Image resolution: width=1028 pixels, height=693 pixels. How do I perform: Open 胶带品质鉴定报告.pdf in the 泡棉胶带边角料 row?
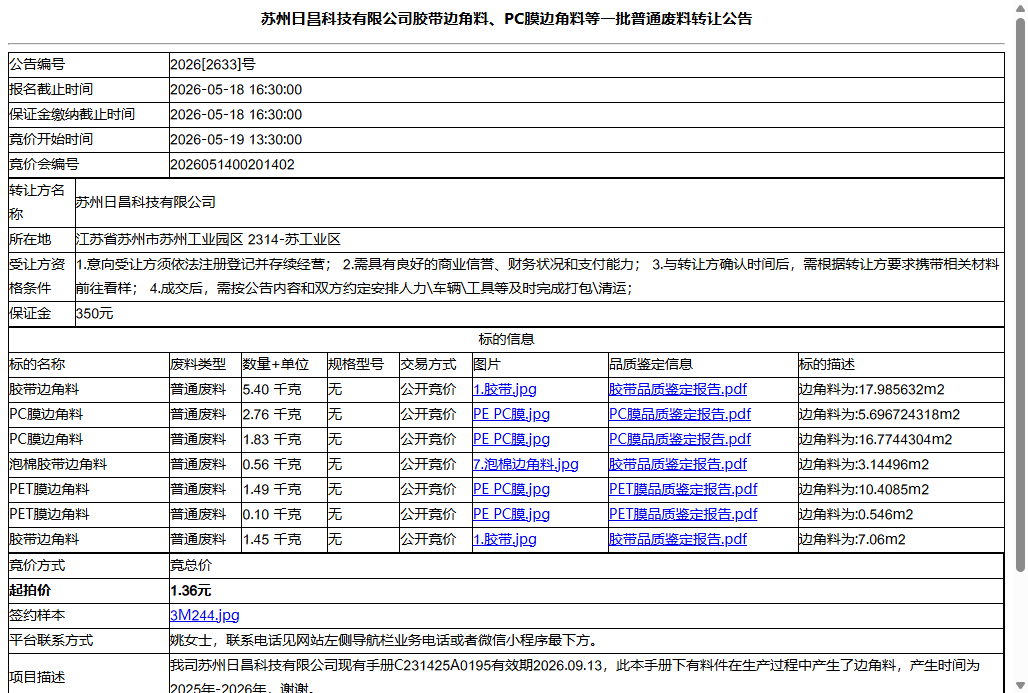point(677,464)
